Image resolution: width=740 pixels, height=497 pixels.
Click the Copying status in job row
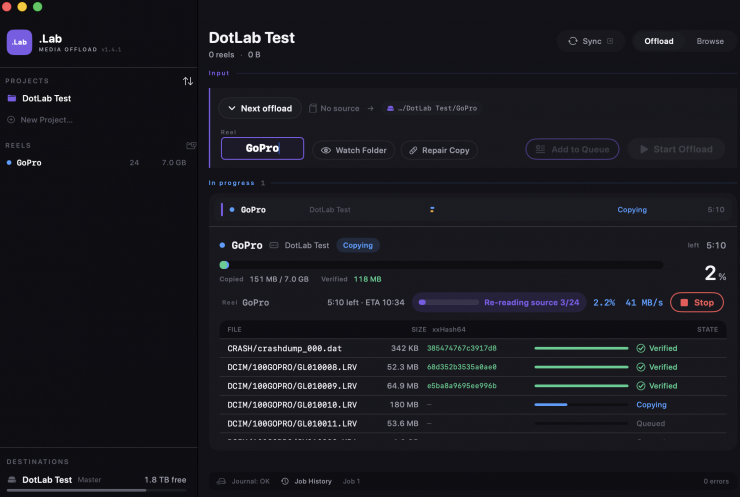[632, 210]
